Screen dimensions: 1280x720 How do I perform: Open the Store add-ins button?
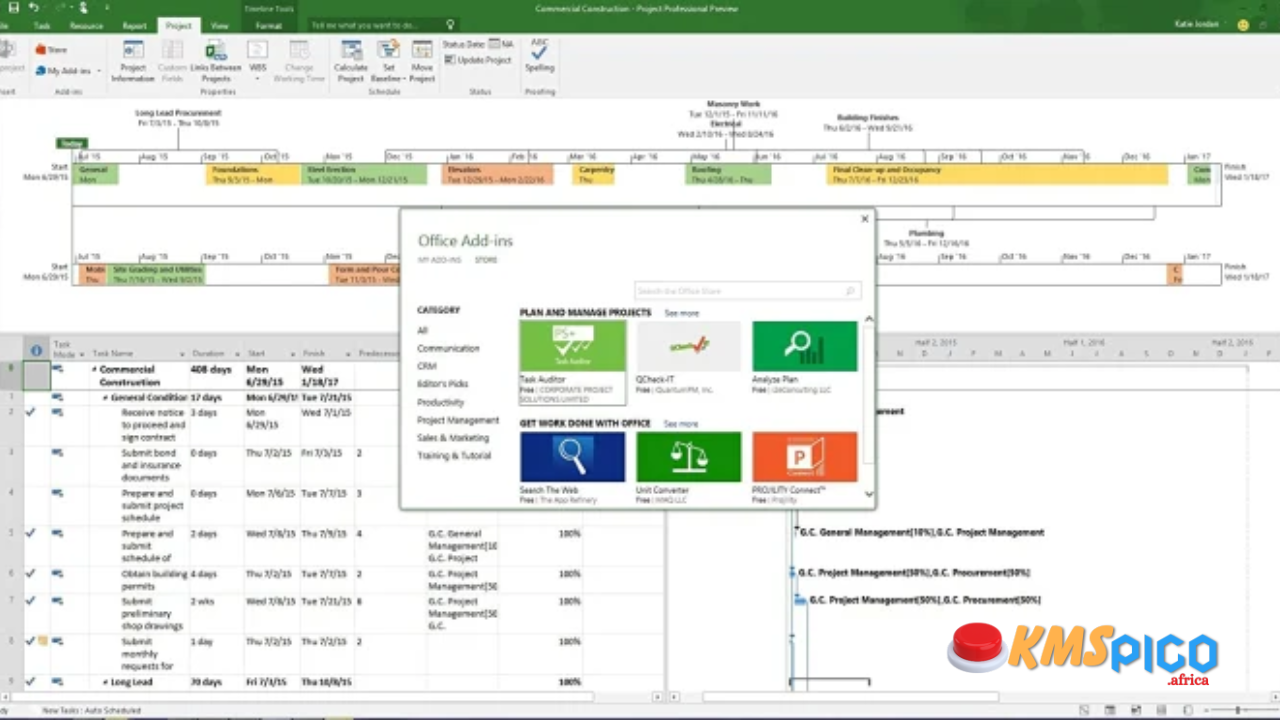point(51,49)
